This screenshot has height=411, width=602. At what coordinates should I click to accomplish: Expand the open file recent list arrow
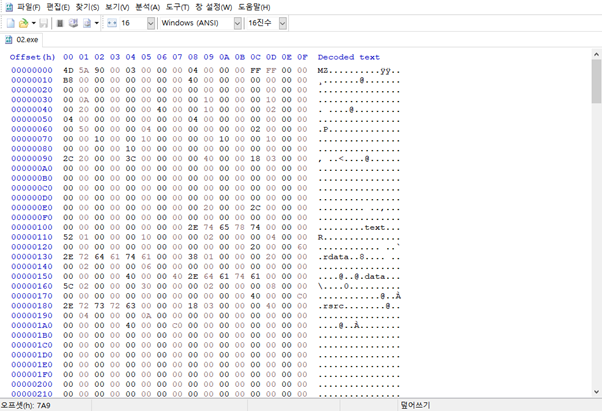point(34,23)
